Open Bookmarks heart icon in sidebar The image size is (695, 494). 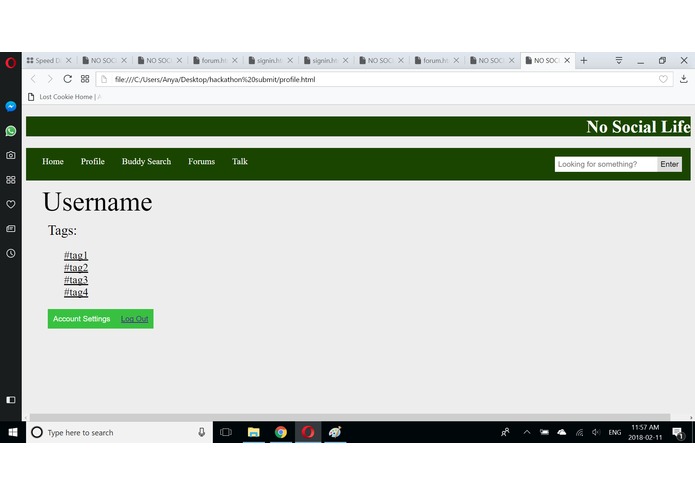tap(11, 204)
